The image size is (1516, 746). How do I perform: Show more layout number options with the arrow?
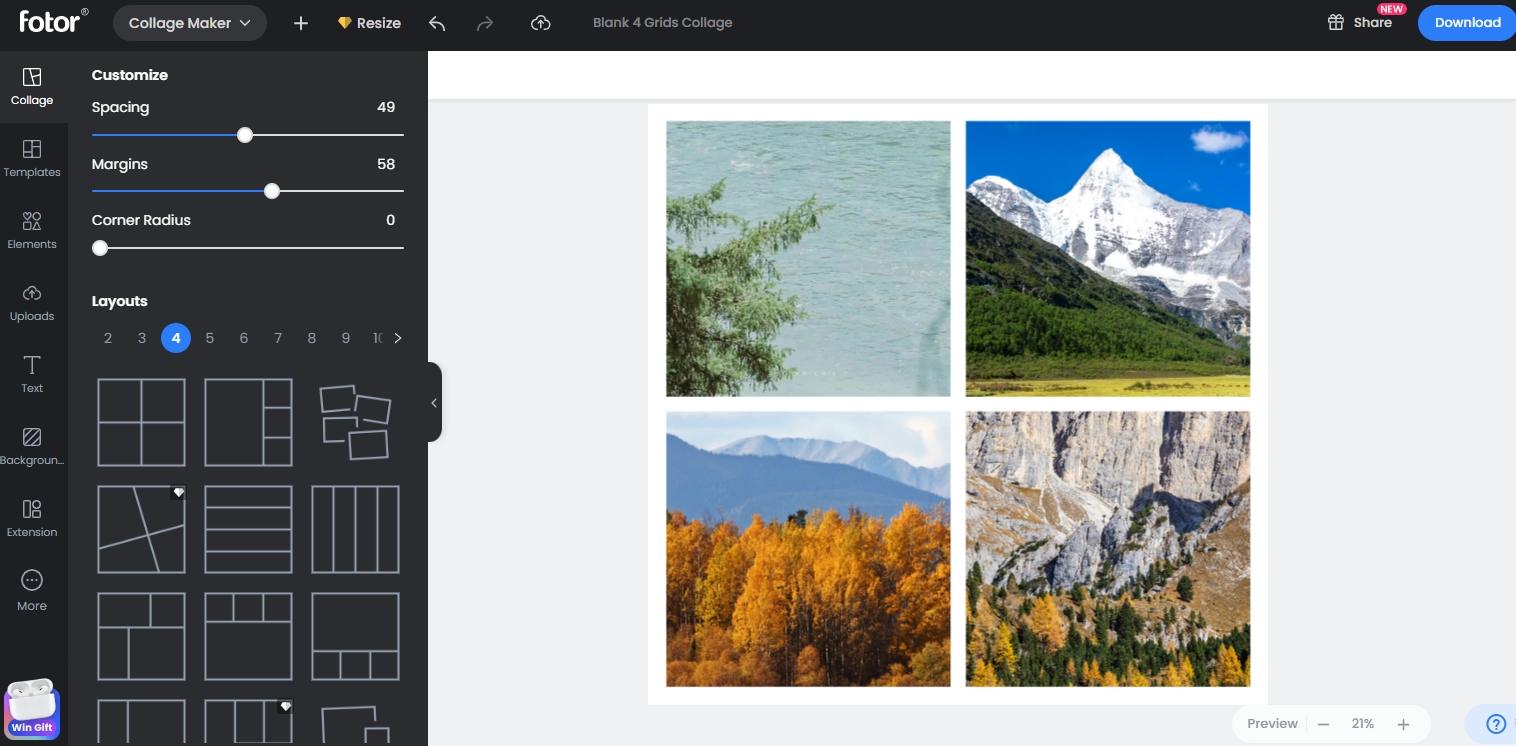(398, 338)
